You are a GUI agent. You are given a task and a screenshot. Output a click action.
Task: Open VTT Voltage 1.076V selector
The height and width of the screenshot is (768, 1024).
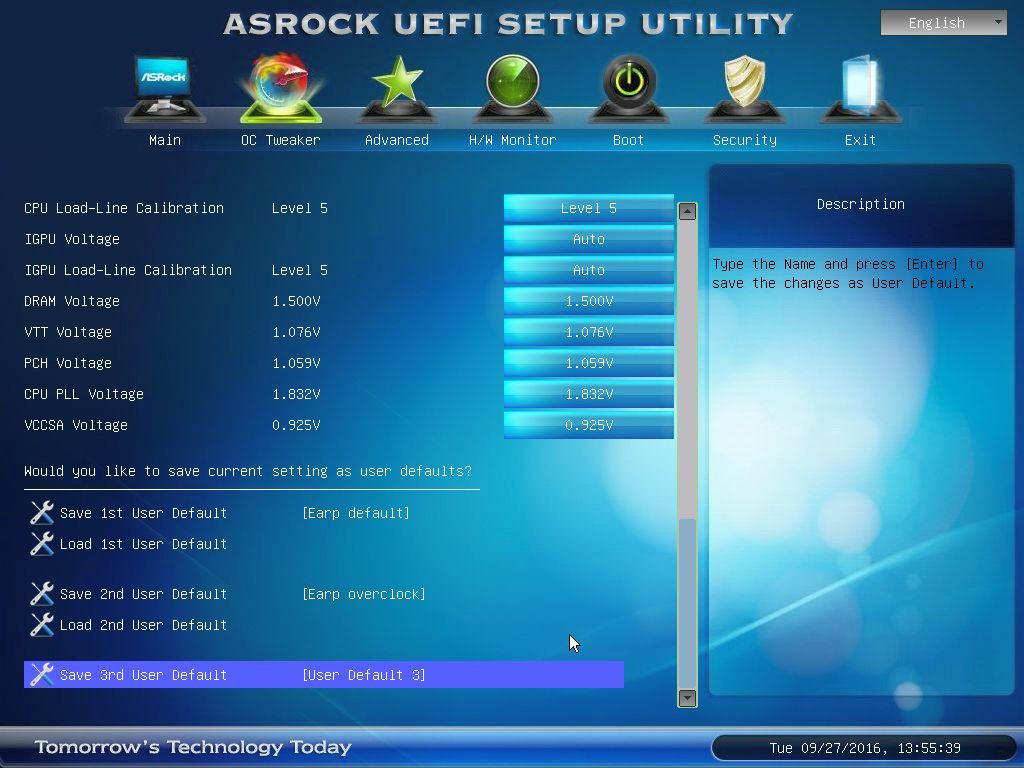tap(588, 332)
